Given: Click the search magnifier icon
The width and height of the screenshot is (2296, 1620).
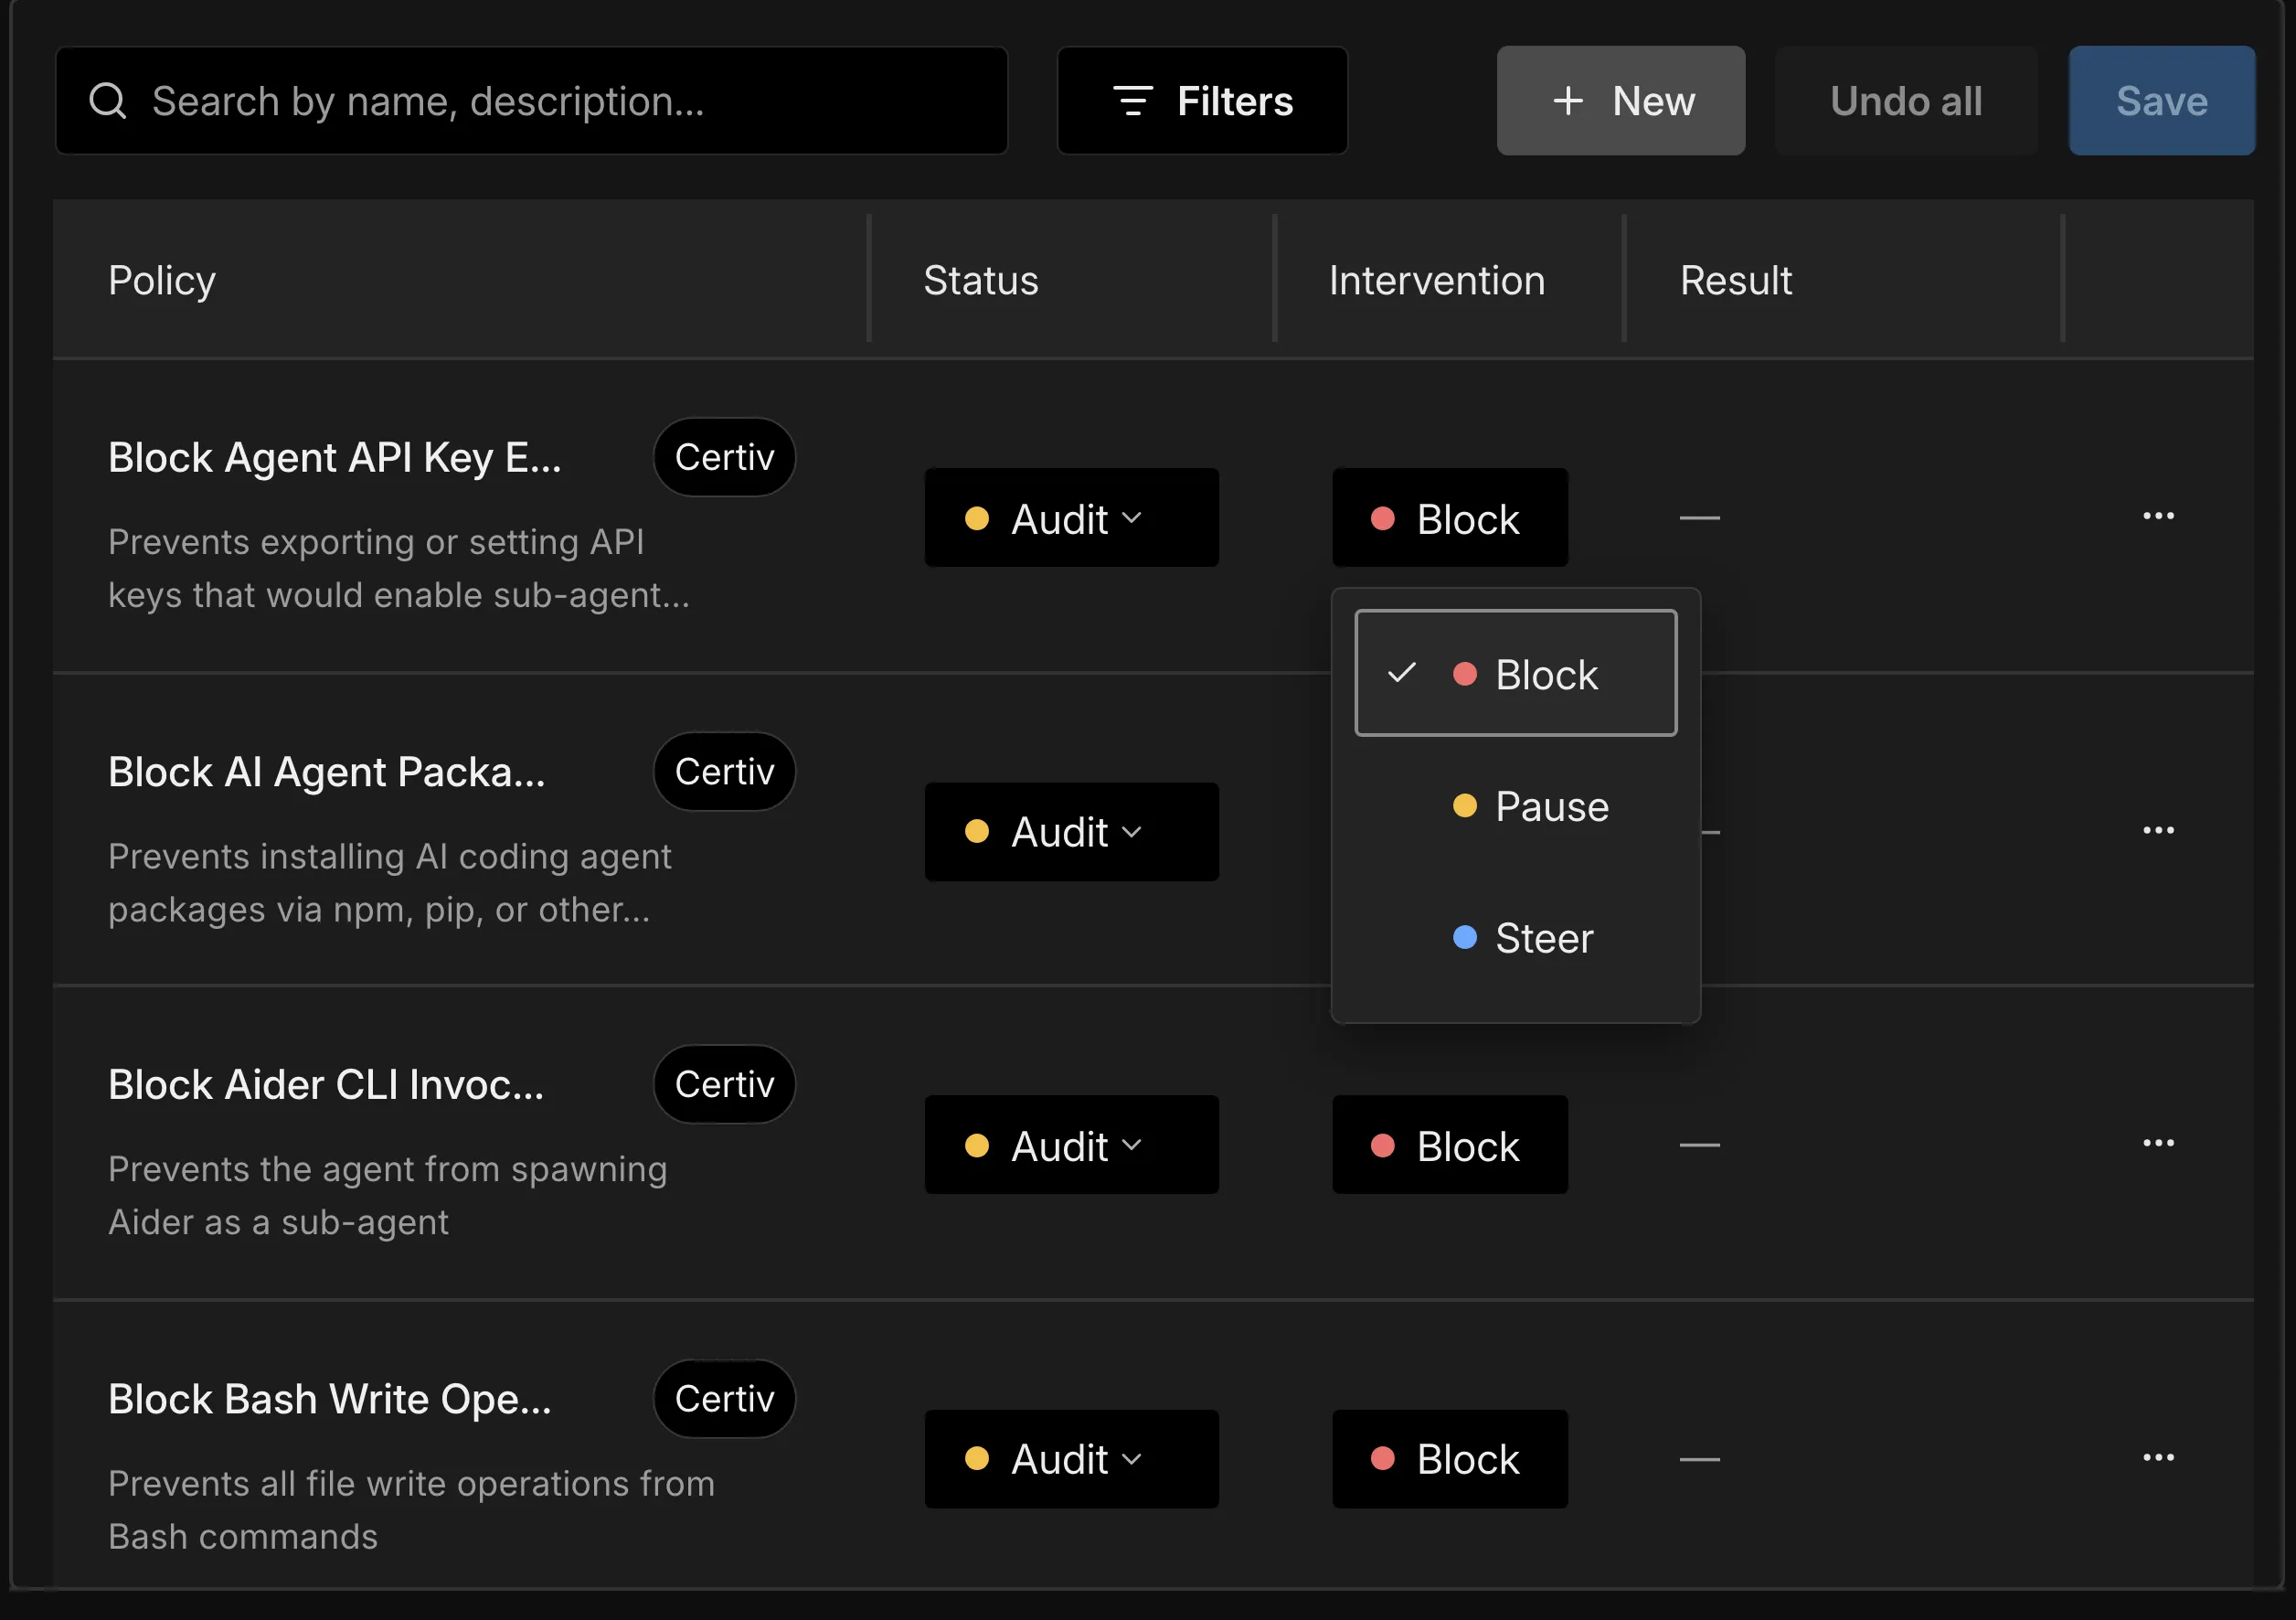Looking at the screenshot, I should coord(108,101).
